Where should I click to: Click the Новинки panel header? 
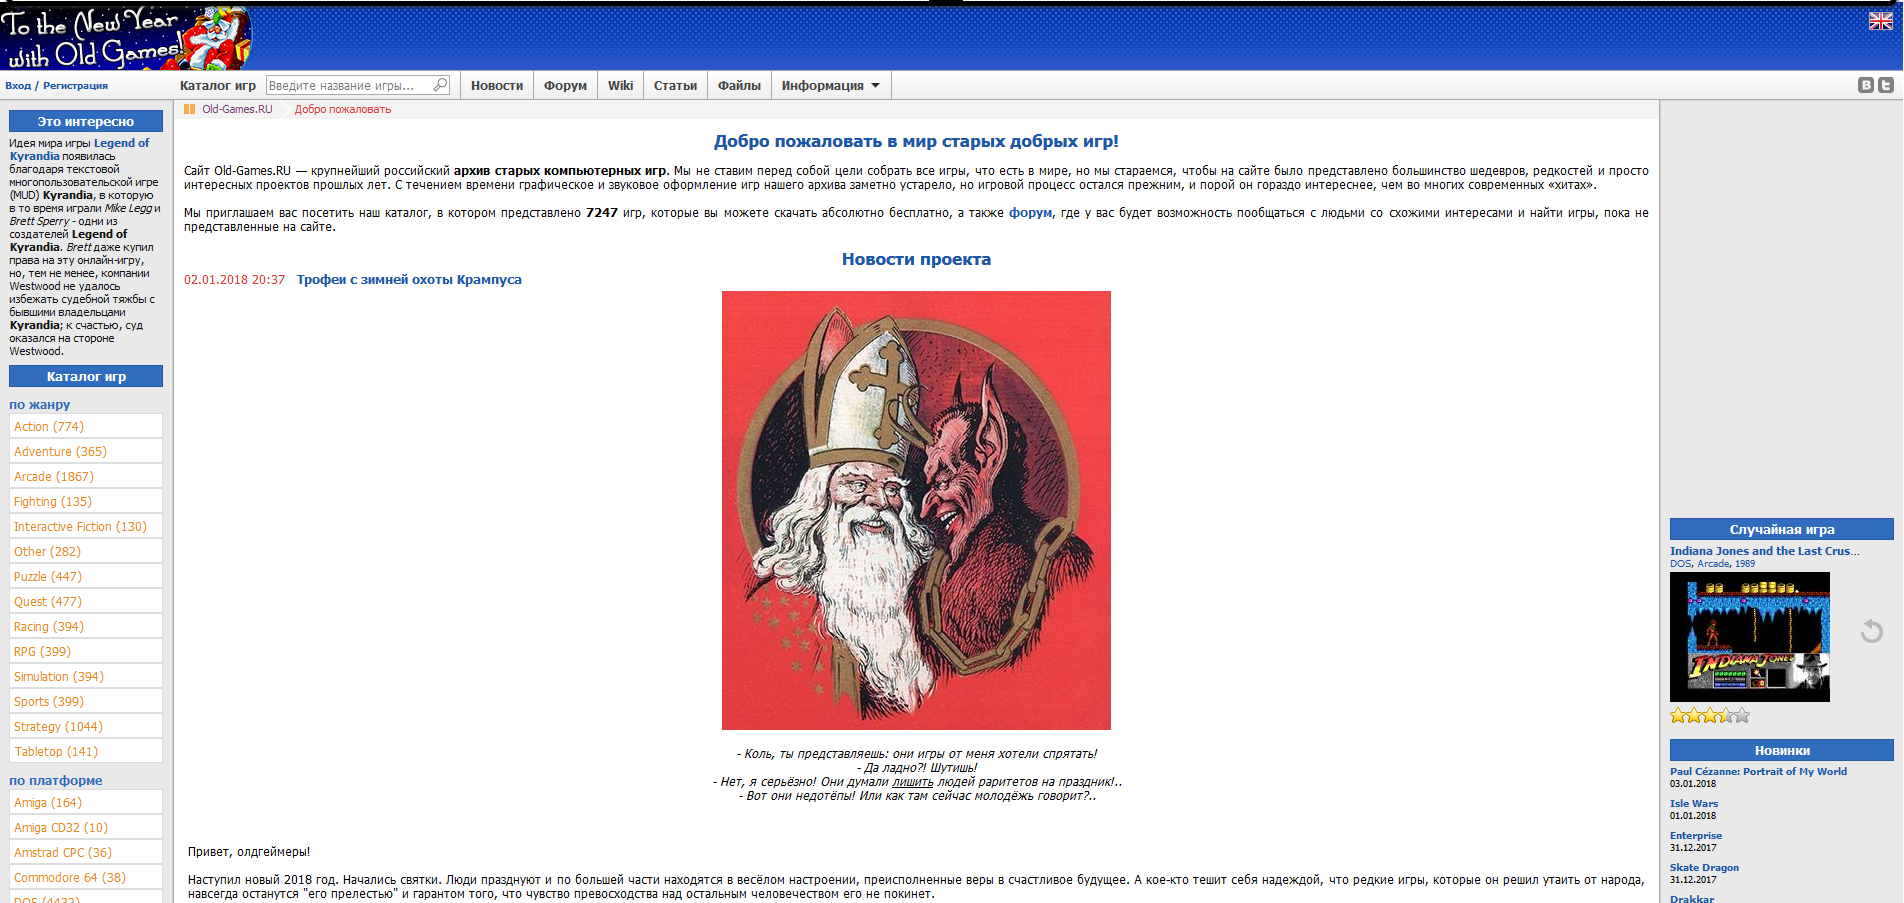[x=1782, y=750]
